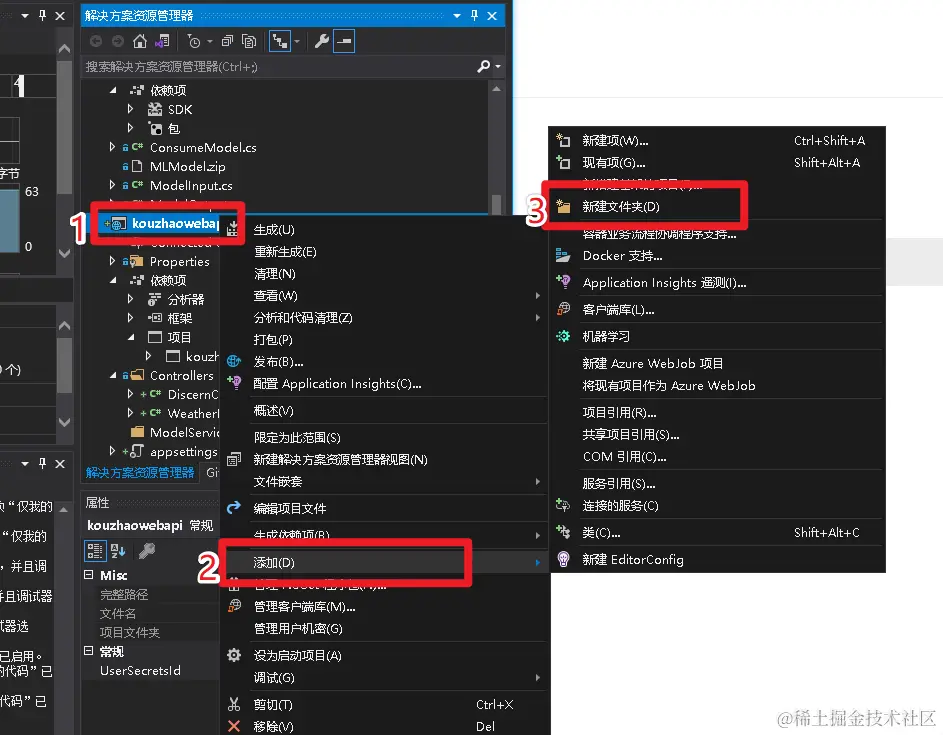943x735 pixels.
Task: Choose 项目引用(R)... in Add submenu
Action: [717, 413]
